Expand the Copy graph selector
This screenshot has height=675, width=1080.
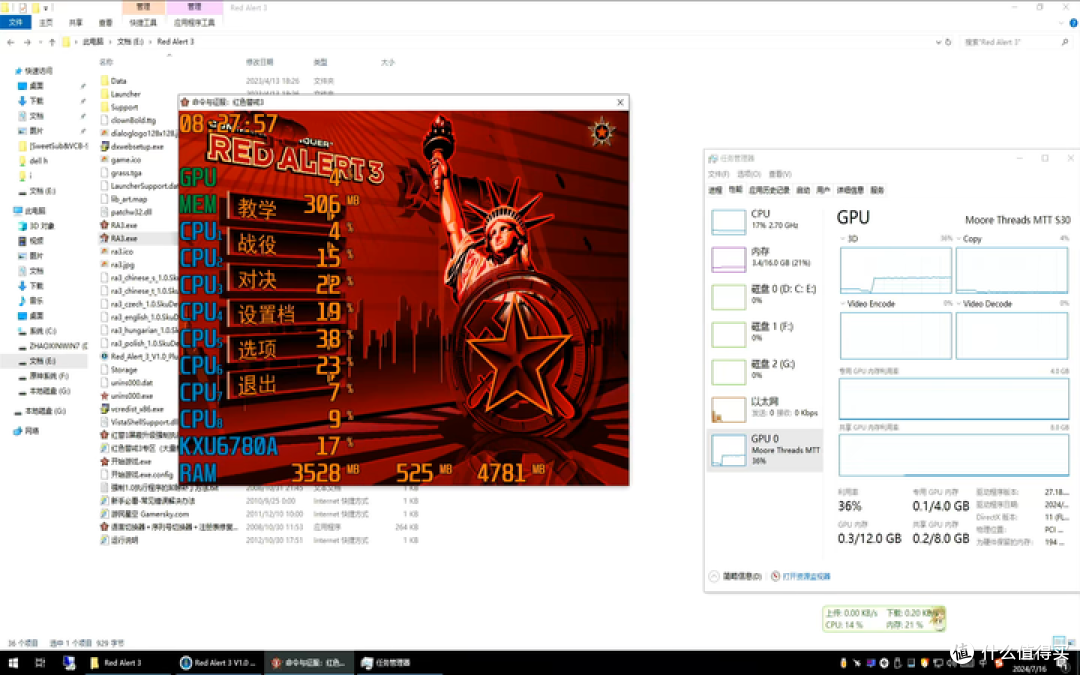coord(959,239)
